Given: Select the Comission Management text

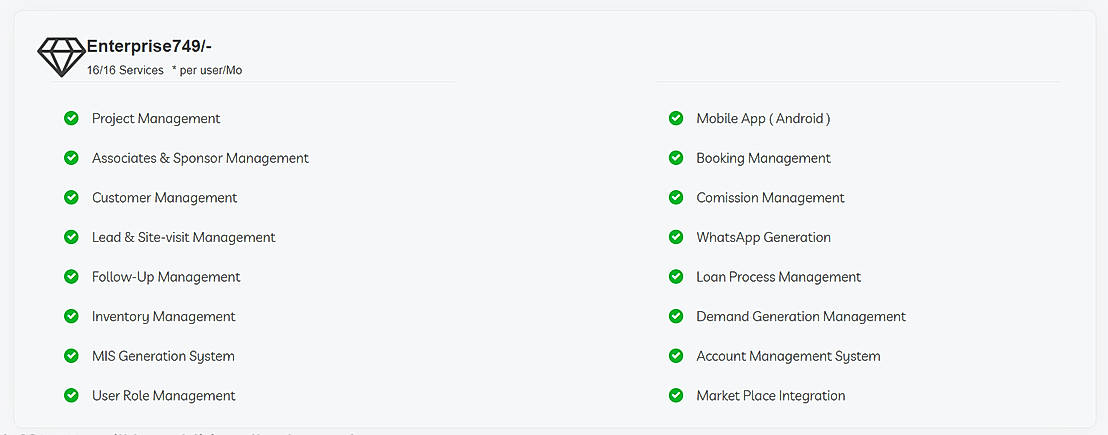Looking at the screenshot, I should pos(770,198).
